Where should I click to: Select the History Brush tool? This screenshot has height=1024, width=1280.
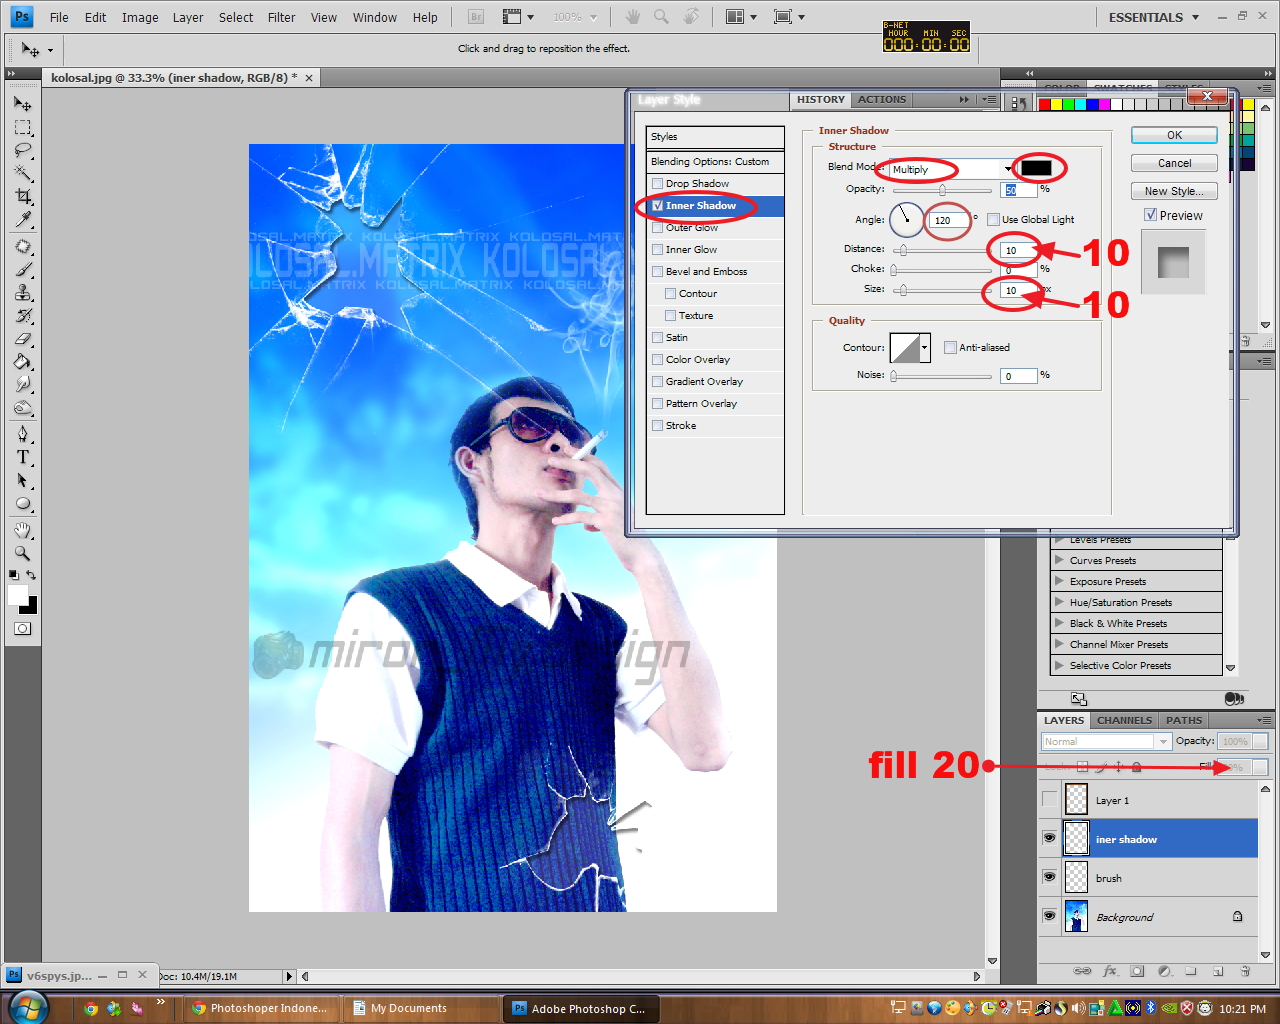pos(22,316)
